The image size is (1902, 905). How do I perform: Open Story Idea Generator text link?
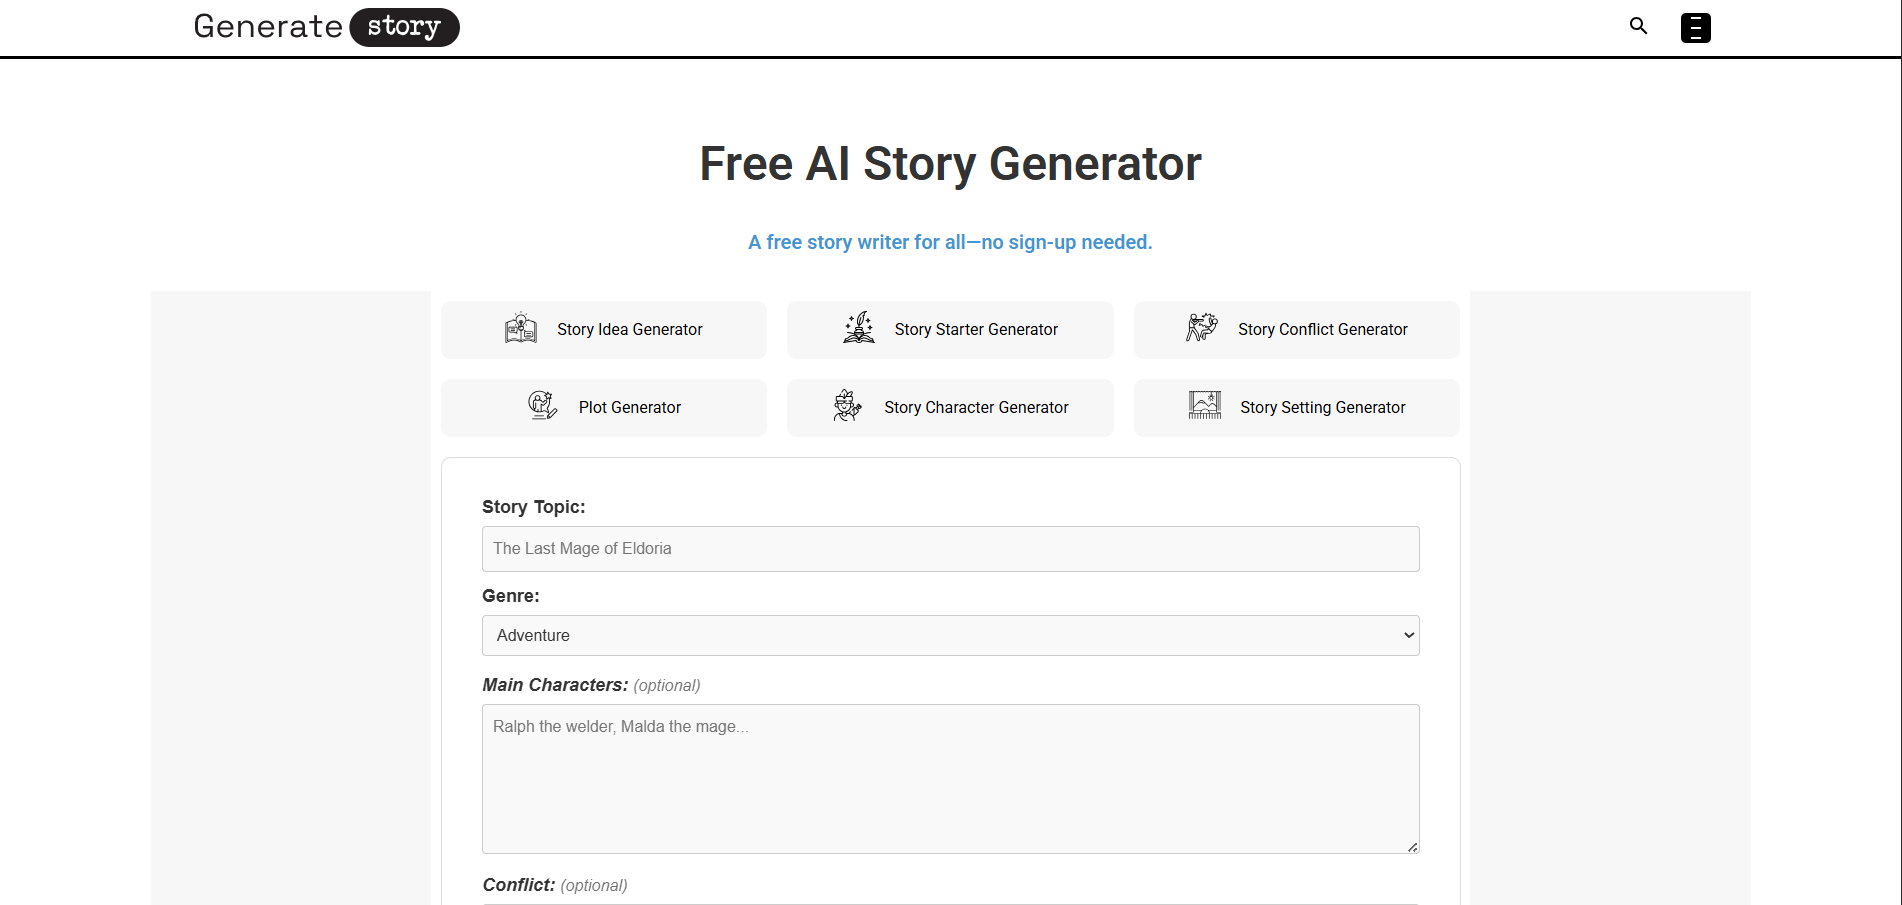pyautogui.click(x=629, y=330)
